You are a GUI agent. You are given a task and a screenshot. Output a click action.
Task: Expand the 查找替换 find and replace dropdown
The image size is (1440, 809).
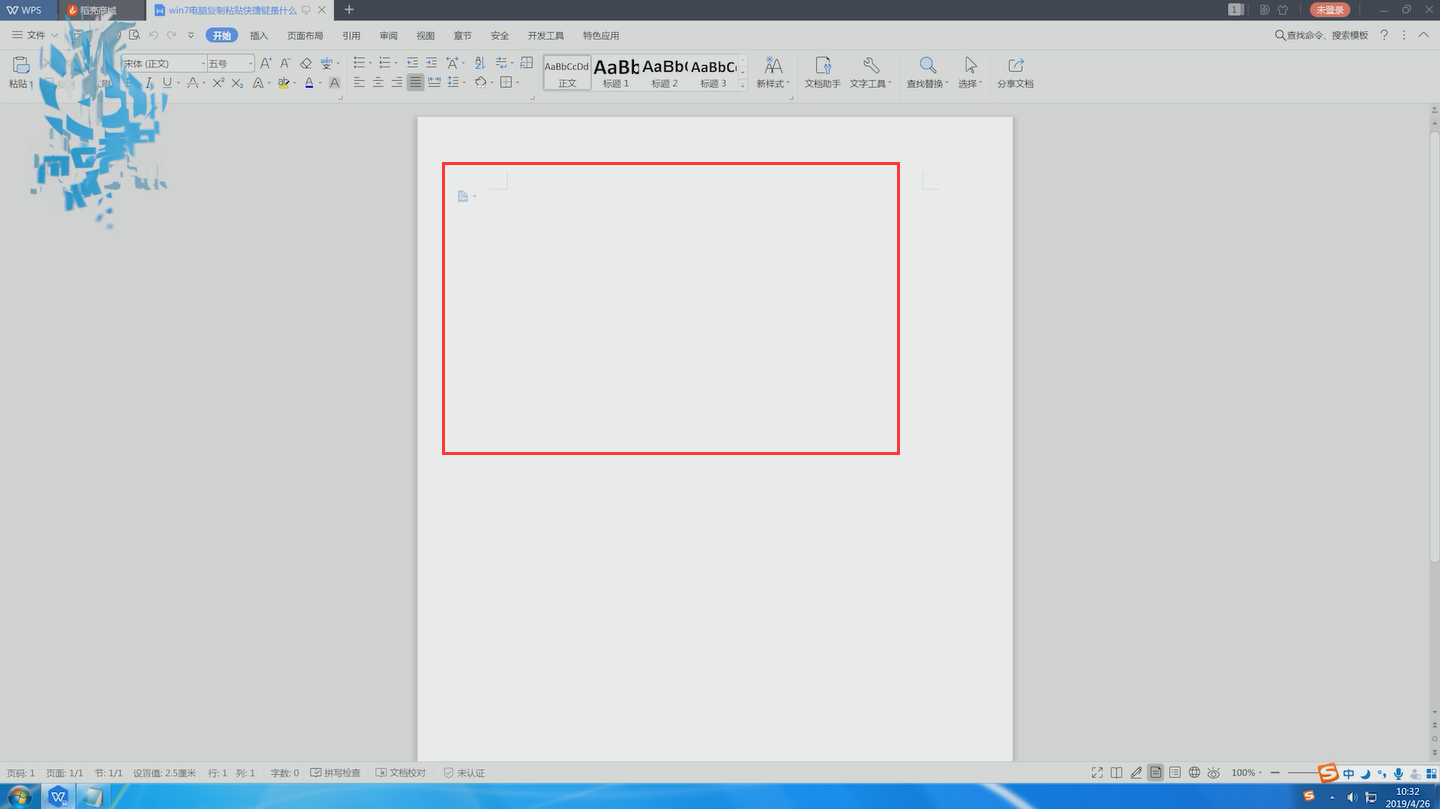click(x=946, y=84)
